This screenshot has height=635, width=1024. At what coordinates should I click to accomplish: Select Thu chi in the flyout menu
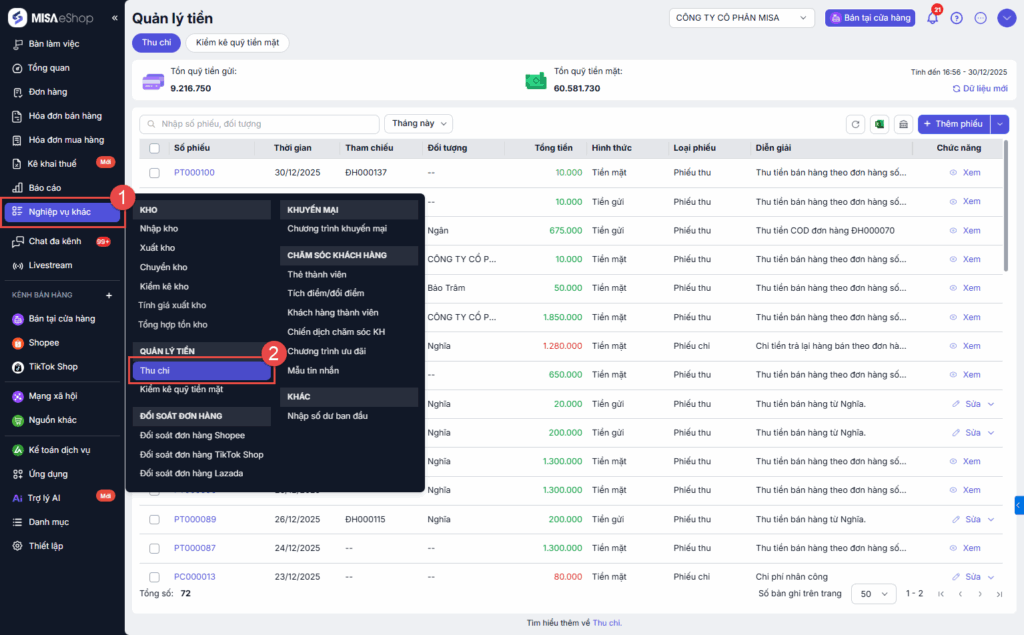tap(201, 370)
